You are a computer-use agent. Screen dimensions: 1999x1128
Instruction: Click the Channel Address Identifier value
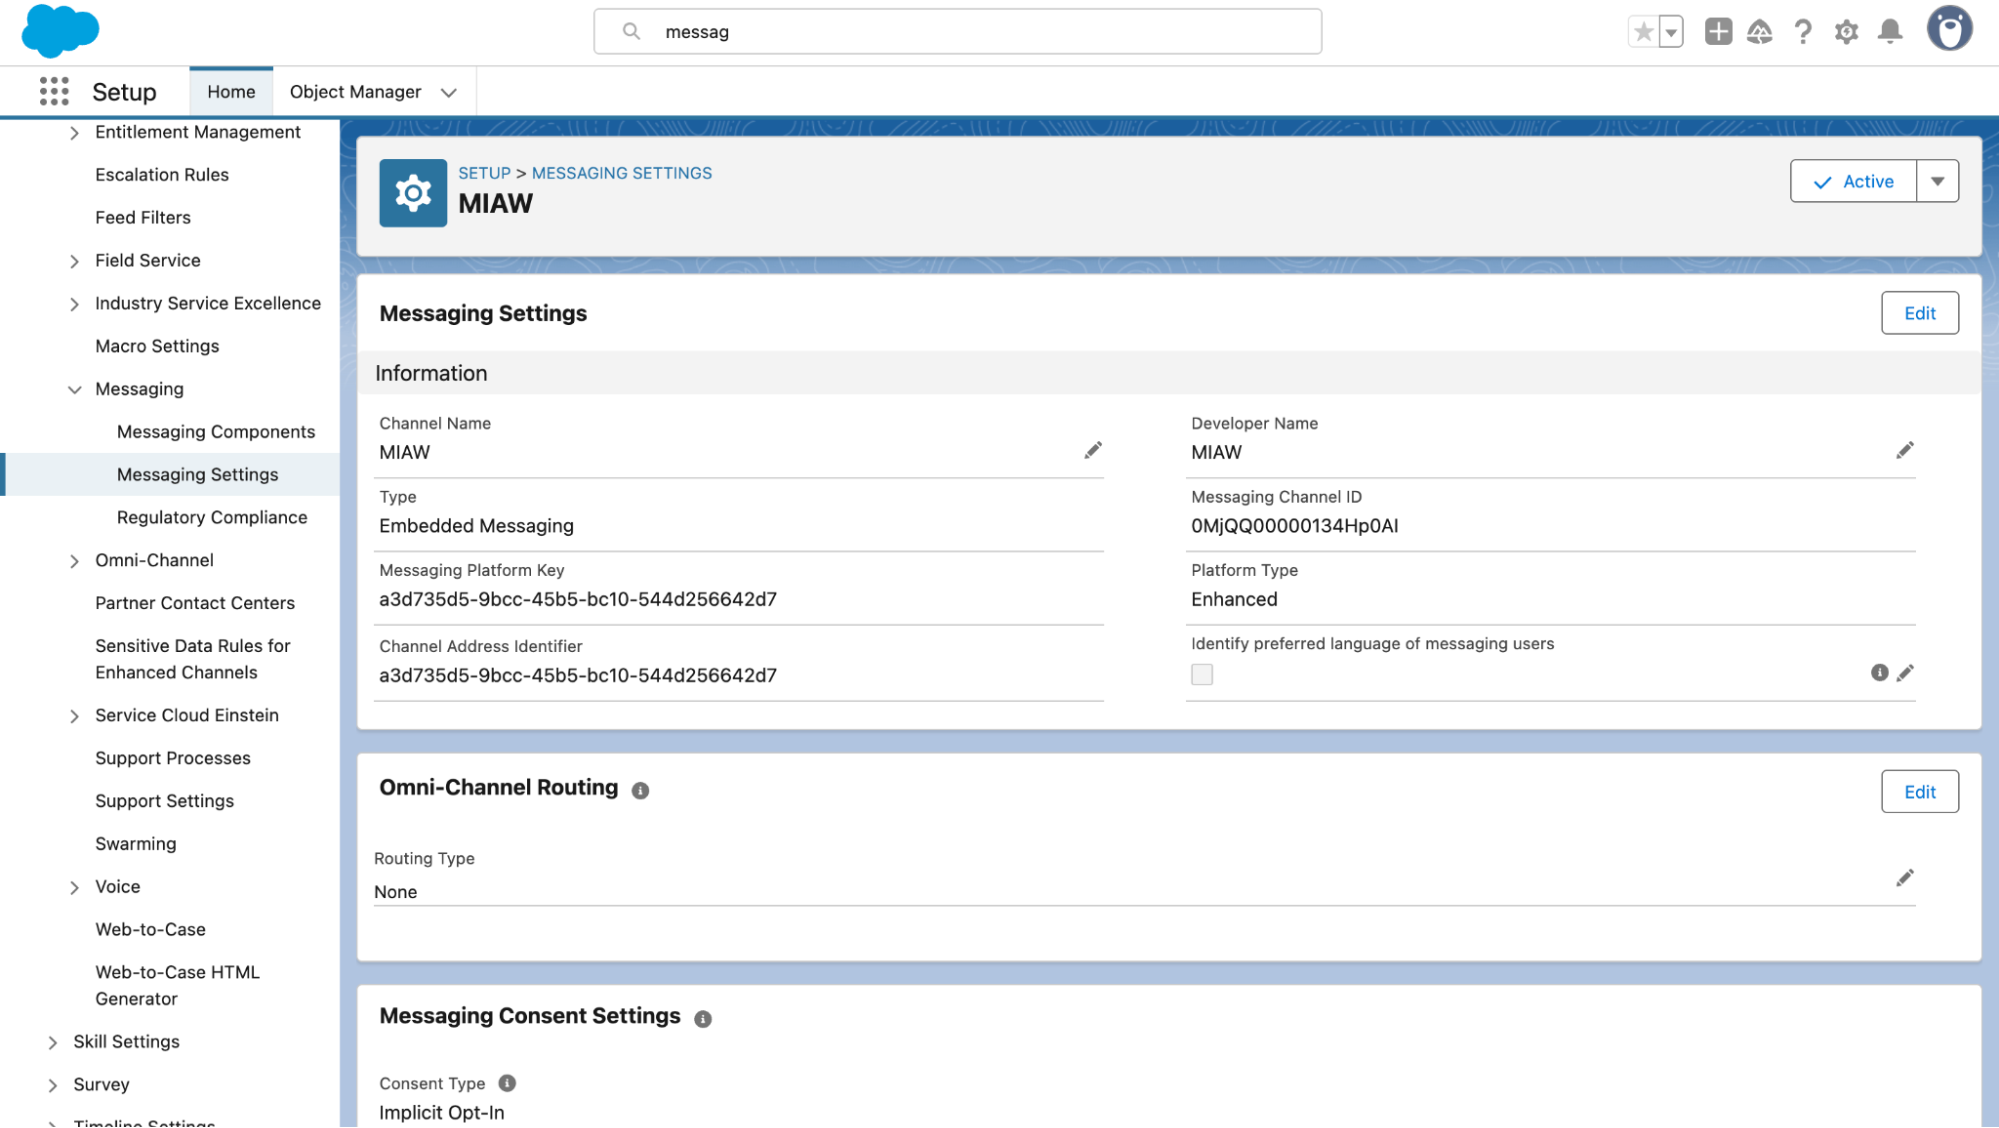(x=577, y=675)
